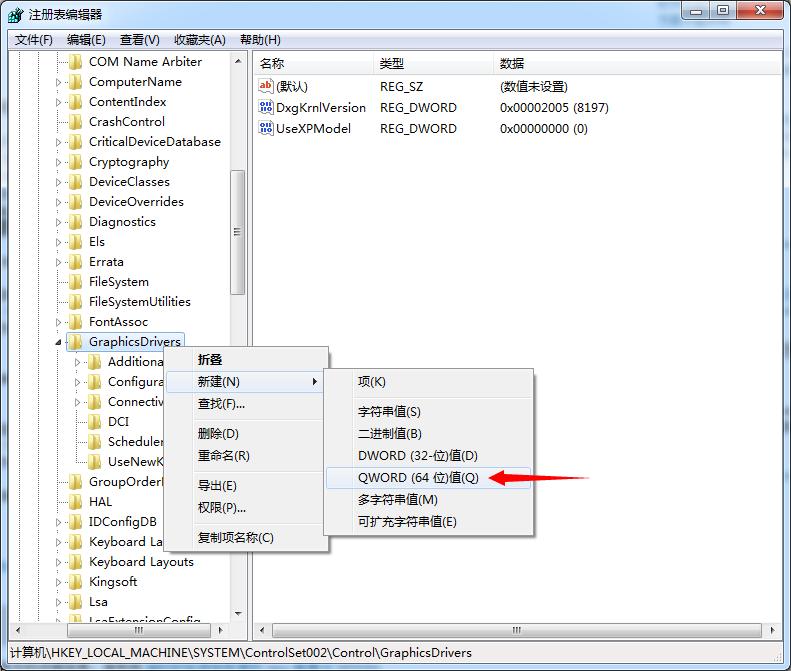Choose 权限(P)... in the context menu
The width and height of the screenshot is (791, 671).
pos(222,508)
